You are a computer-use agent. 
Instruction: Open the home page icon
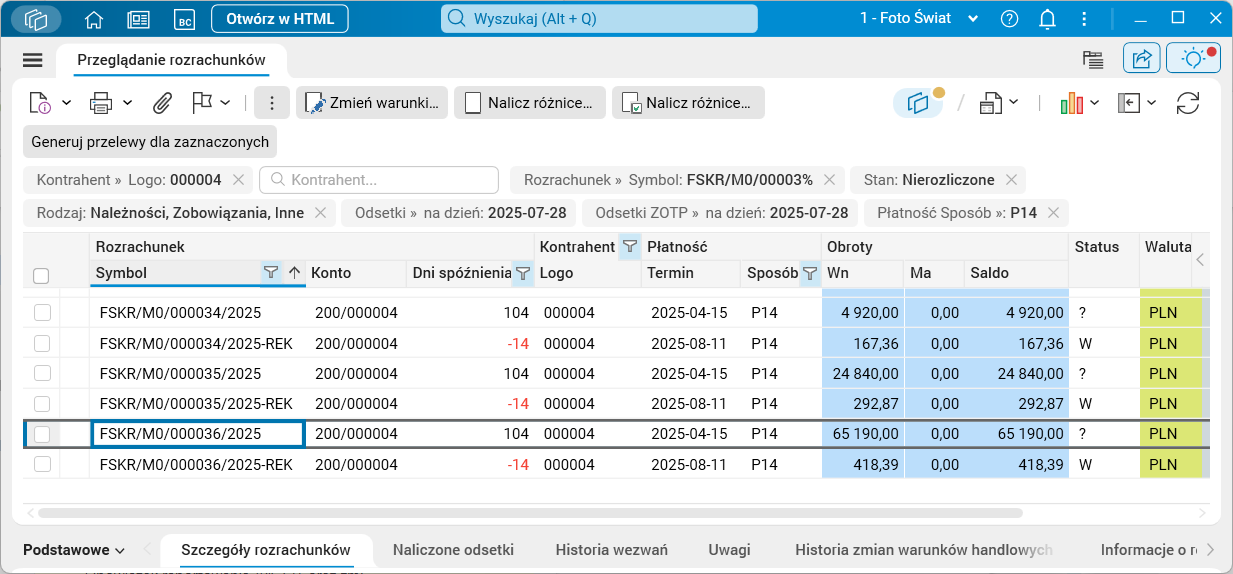click(x=94, y=19)
